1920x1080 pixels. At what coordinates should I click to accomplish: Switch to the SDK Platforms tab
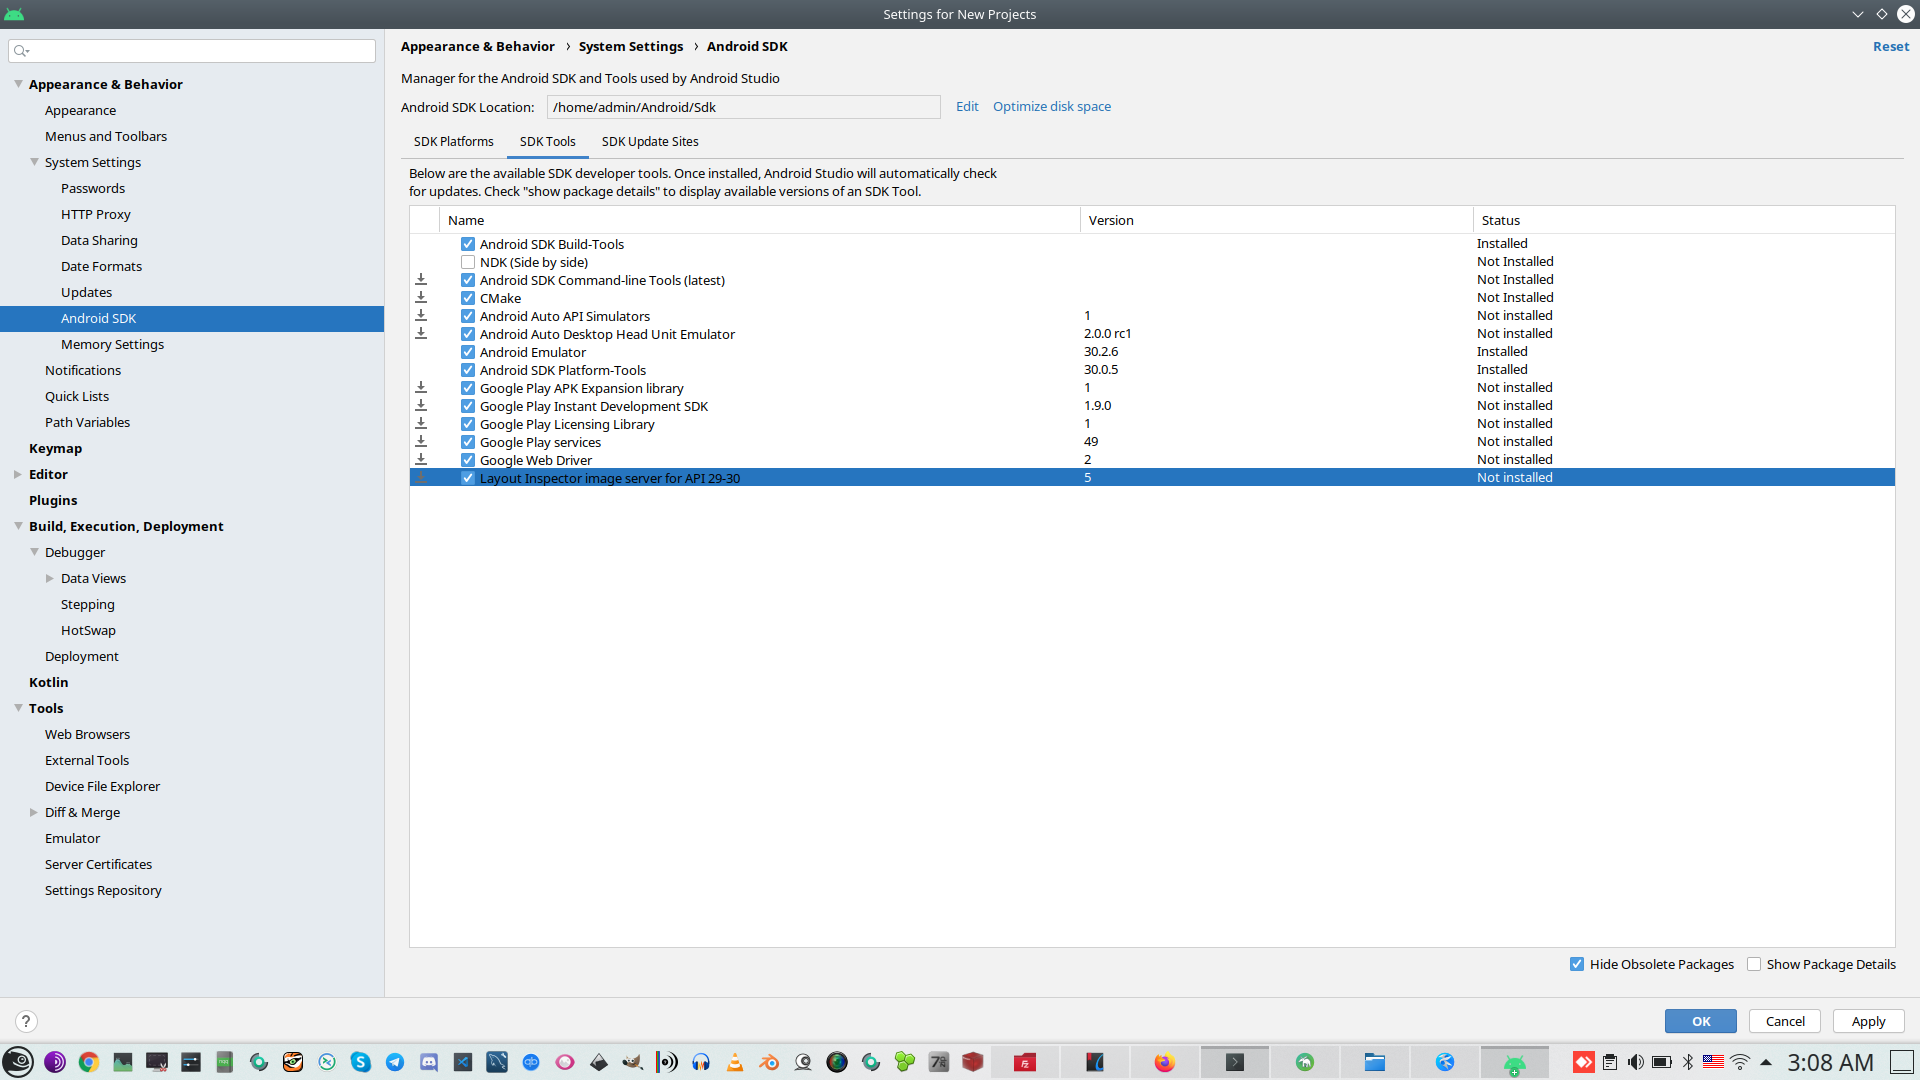tap(453, 141)
